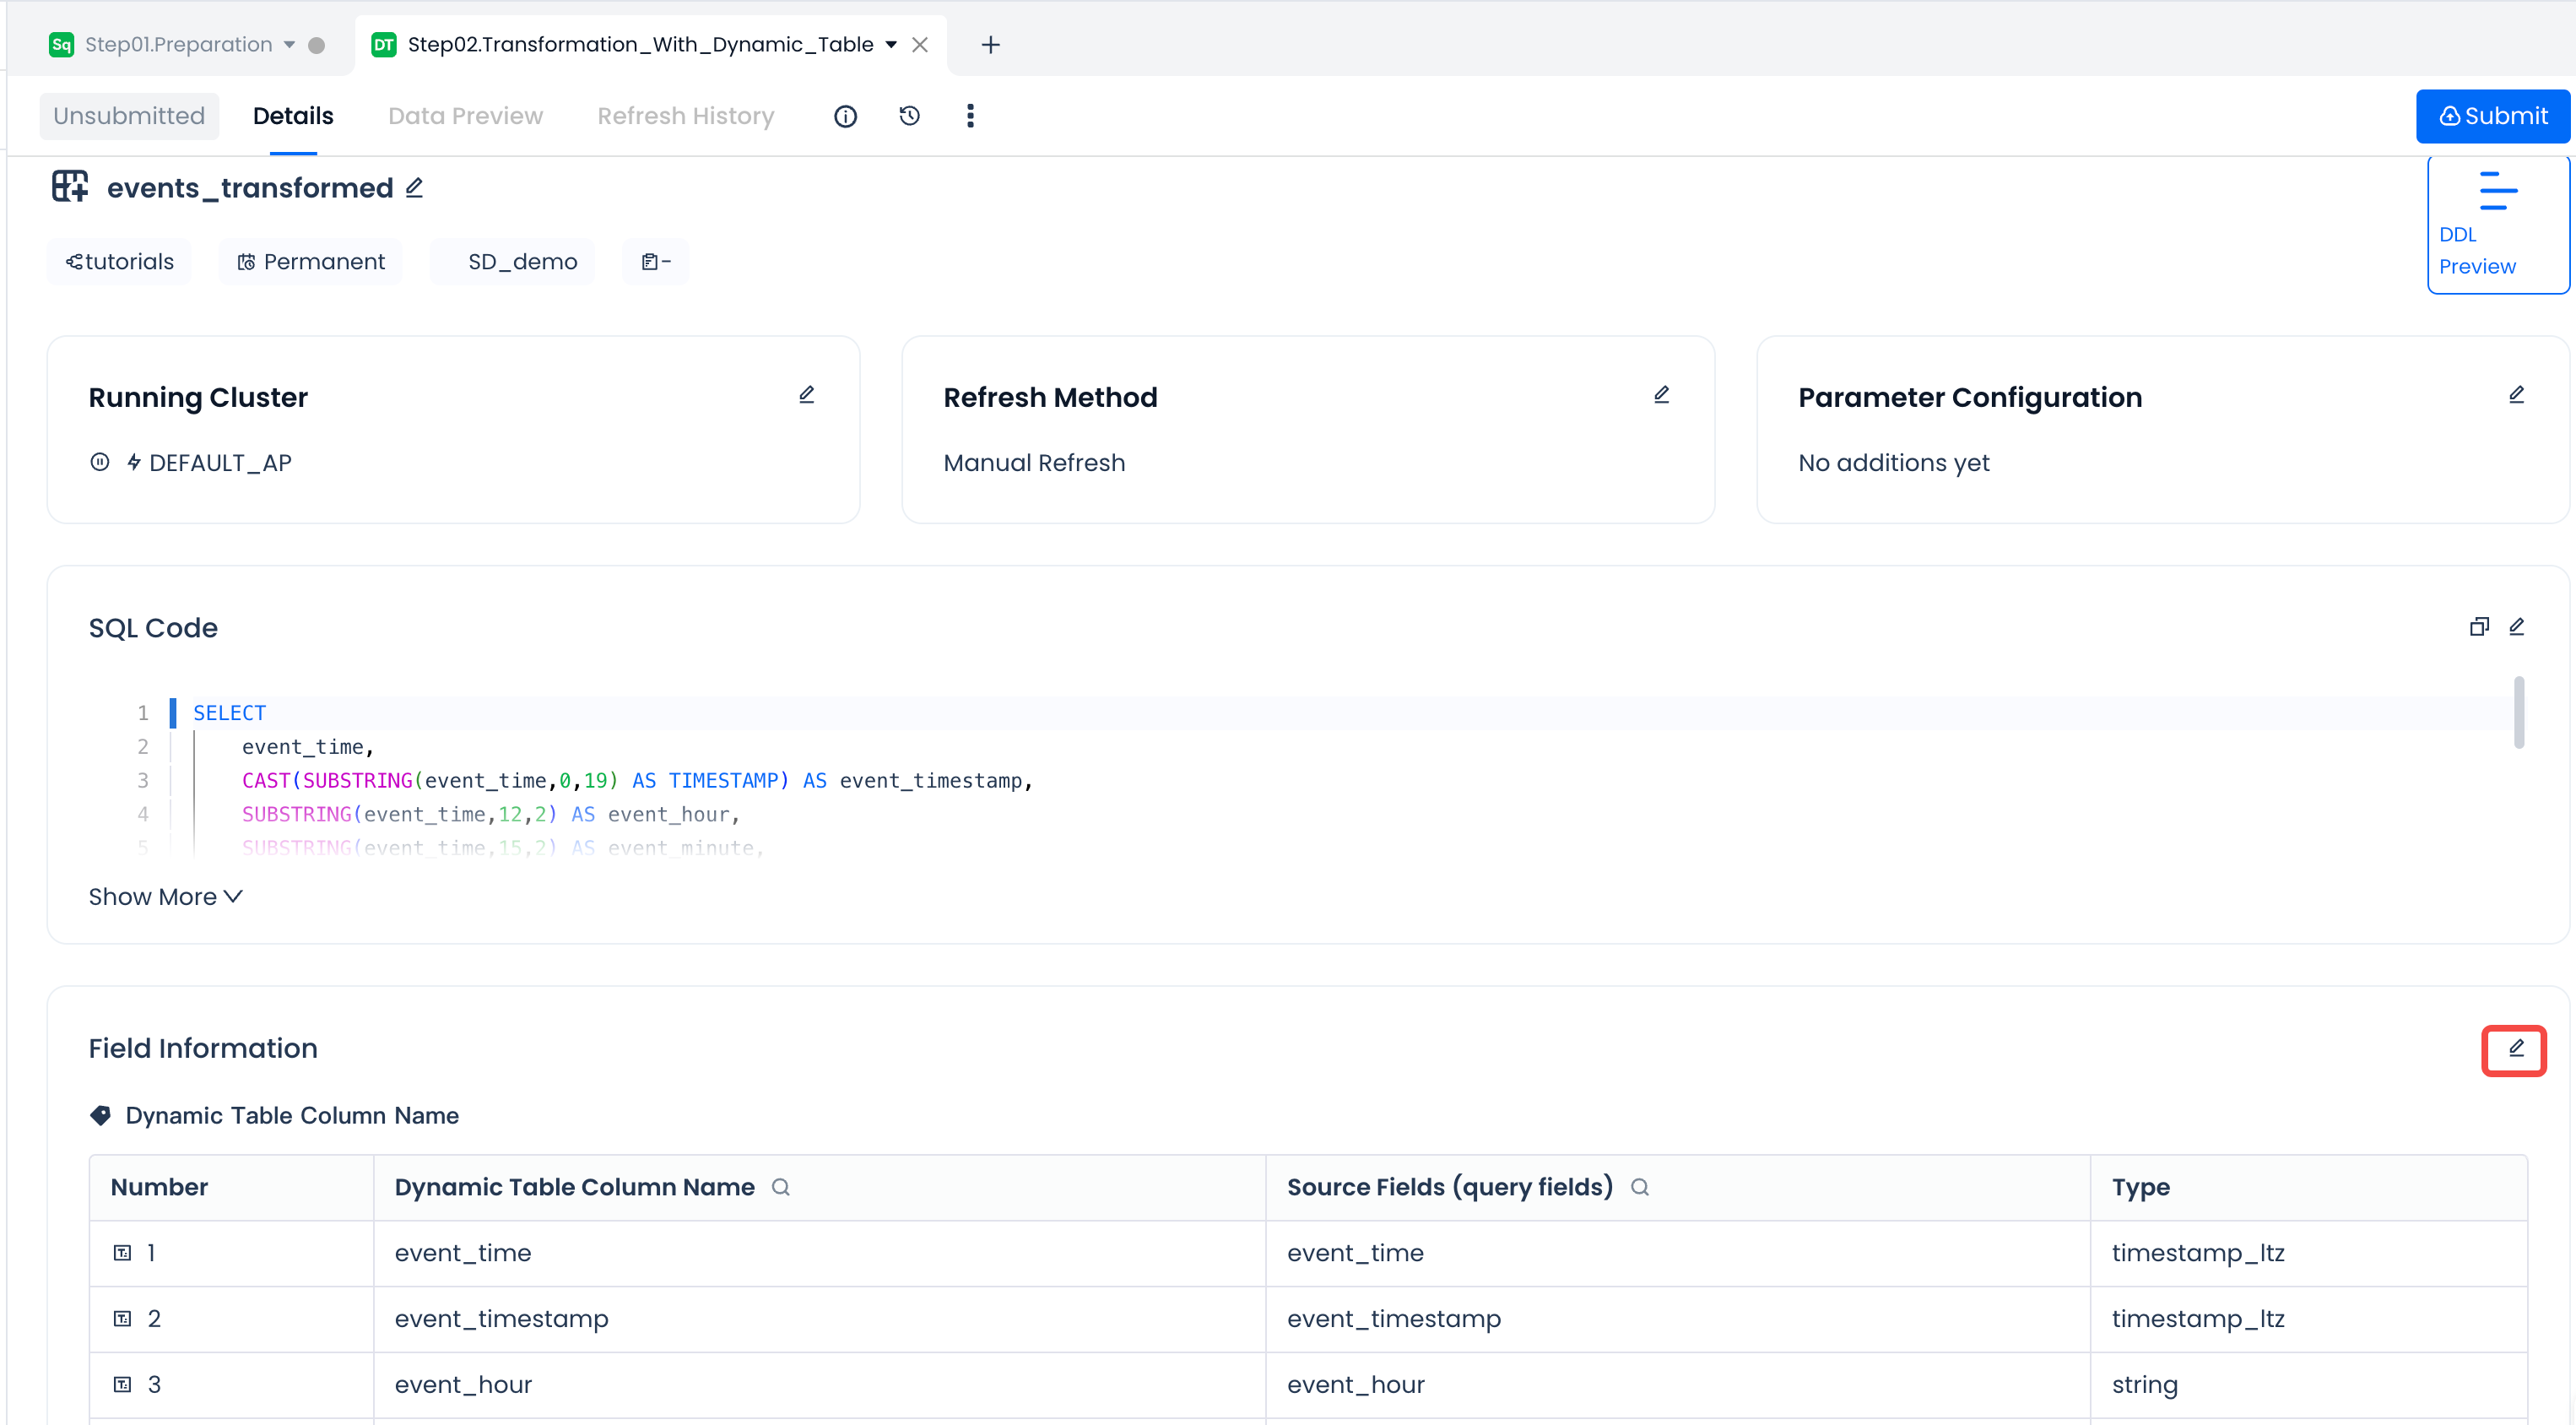Click the info circle icon in toolbar
This screenshot has width=2576, height=1425.
click(845, 116)
